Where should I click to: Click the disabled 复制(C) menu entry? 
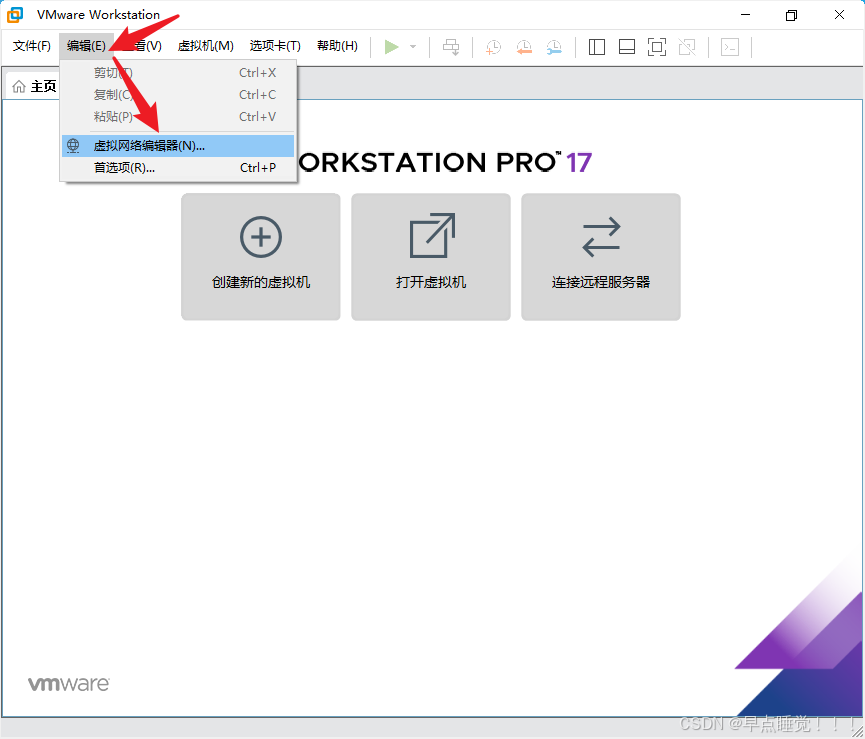(x=178, y=95)
